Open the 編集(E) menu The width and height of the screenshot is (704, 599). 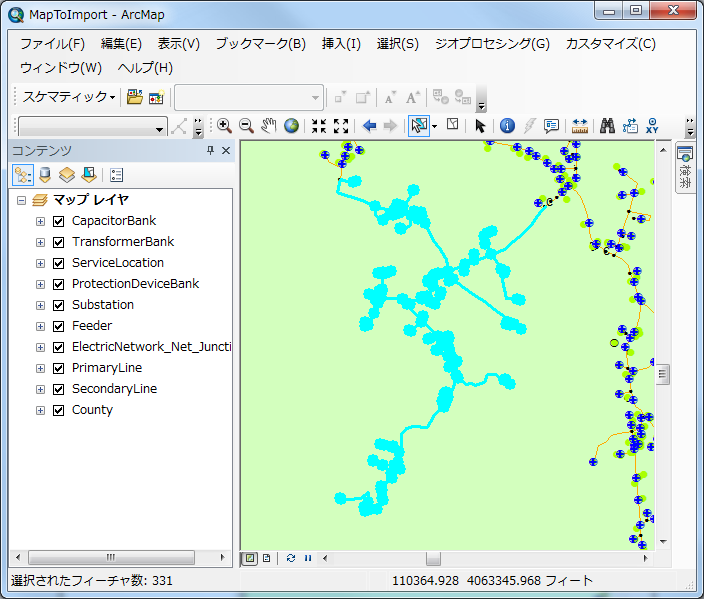(121, 44)
